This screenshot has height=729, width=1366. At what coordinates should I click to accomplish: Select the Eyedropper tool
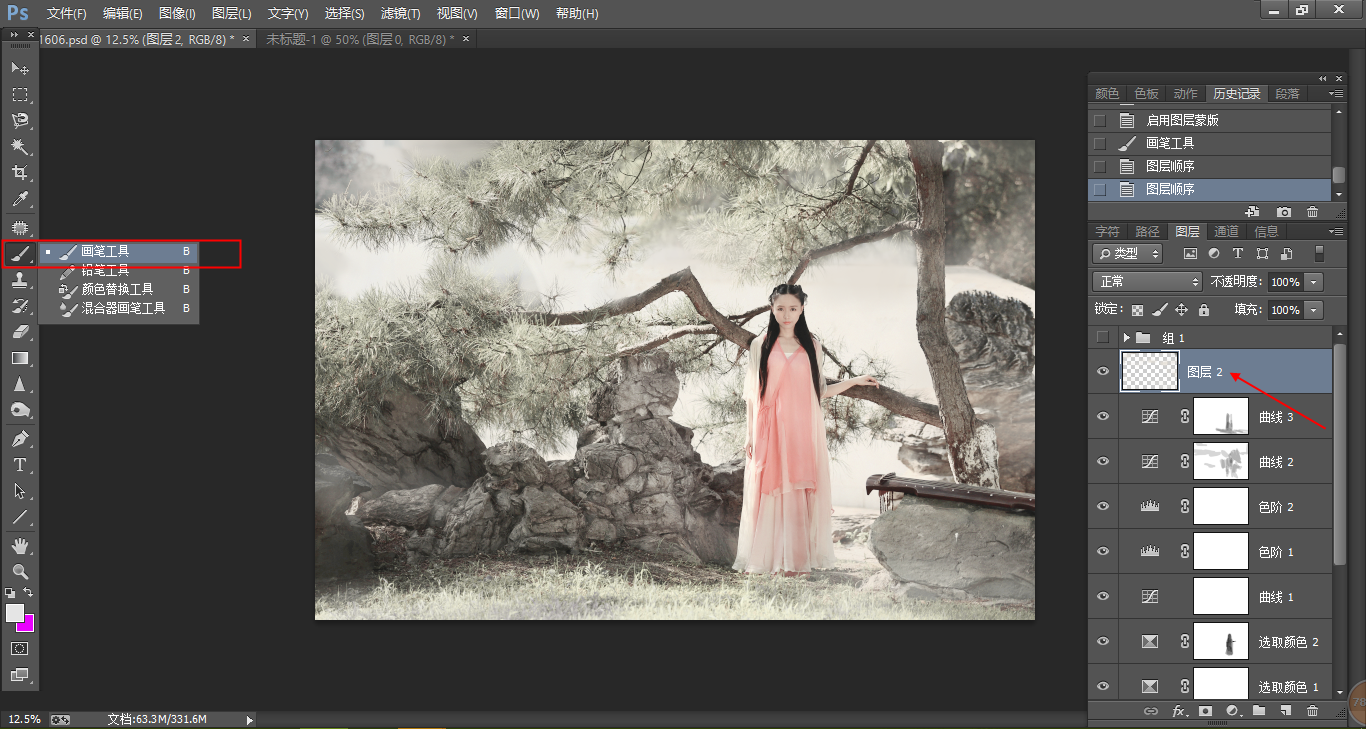click(x=19, y=199)
